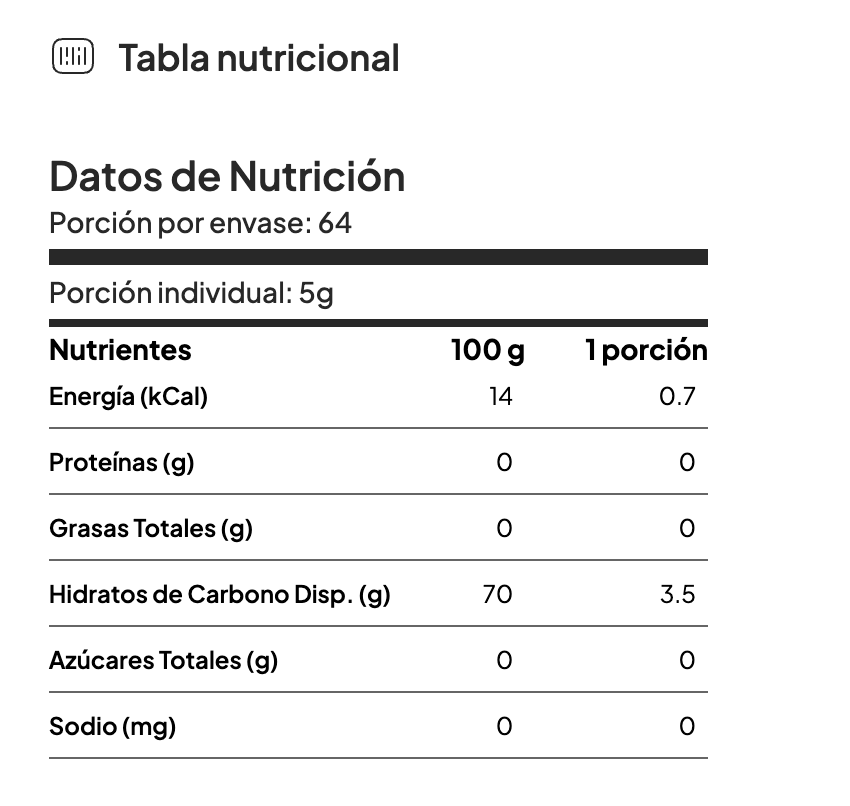The width and height of the screenshot is (850, 806).
Task: Select the Energía (kCal) row label
Action: pyautogui.click(x=128, y=396)
